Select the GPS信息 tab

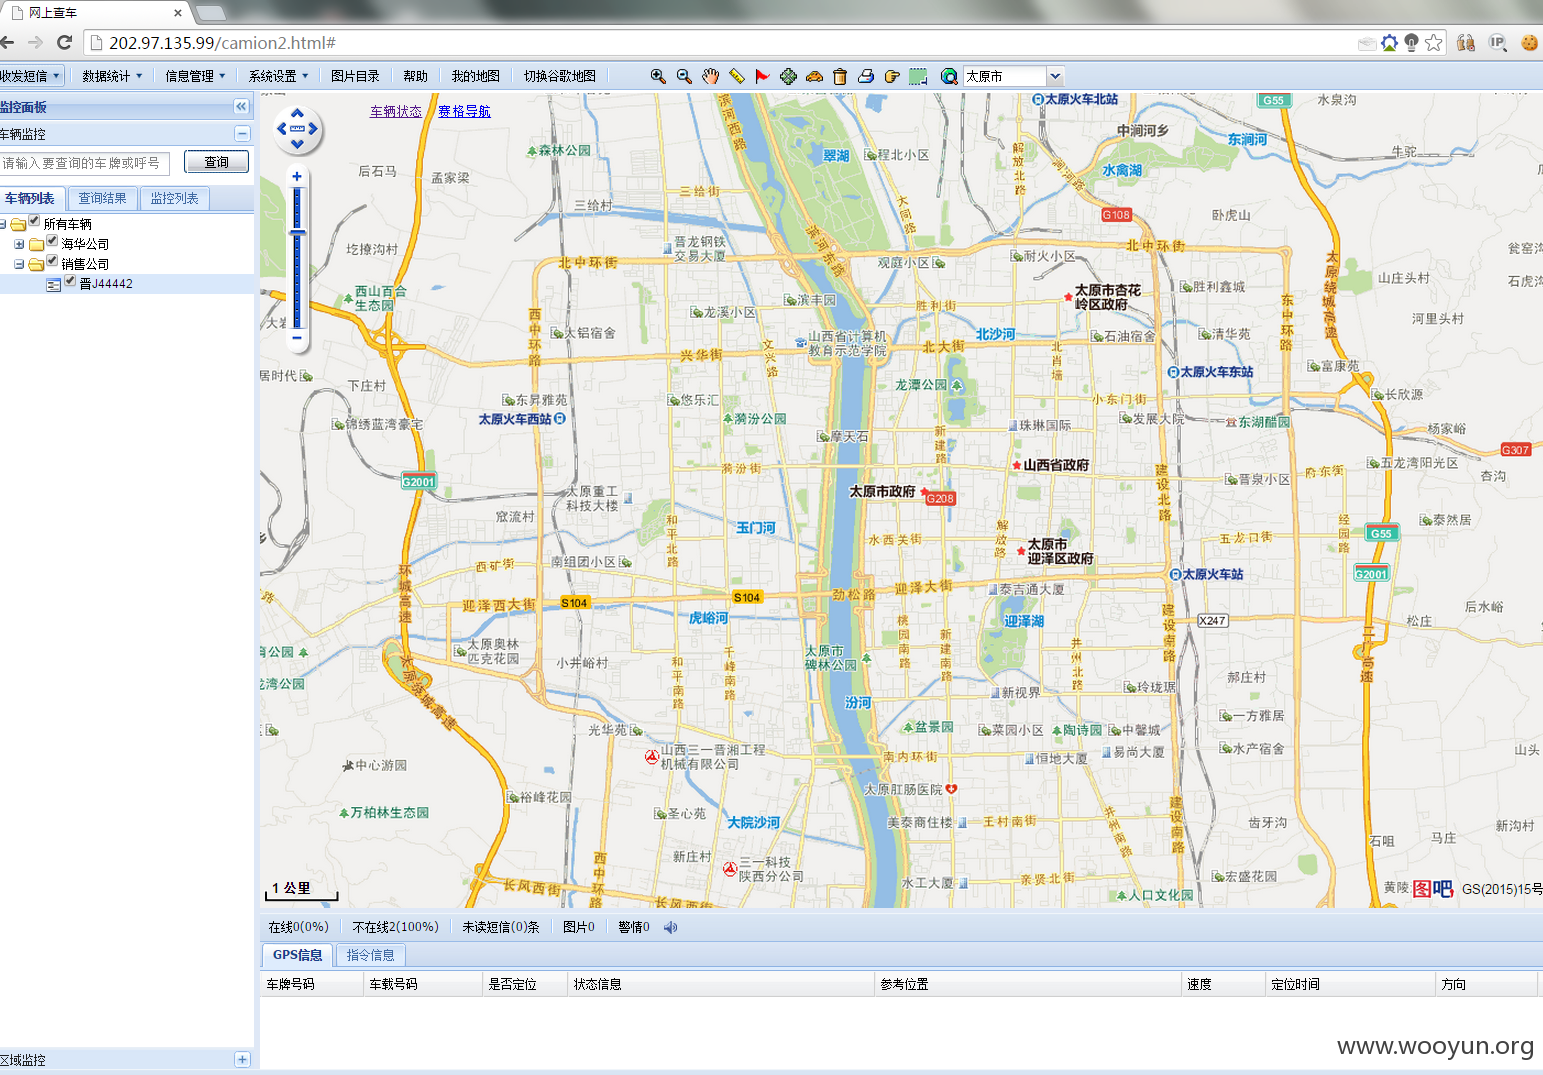[x=297, y=955]
